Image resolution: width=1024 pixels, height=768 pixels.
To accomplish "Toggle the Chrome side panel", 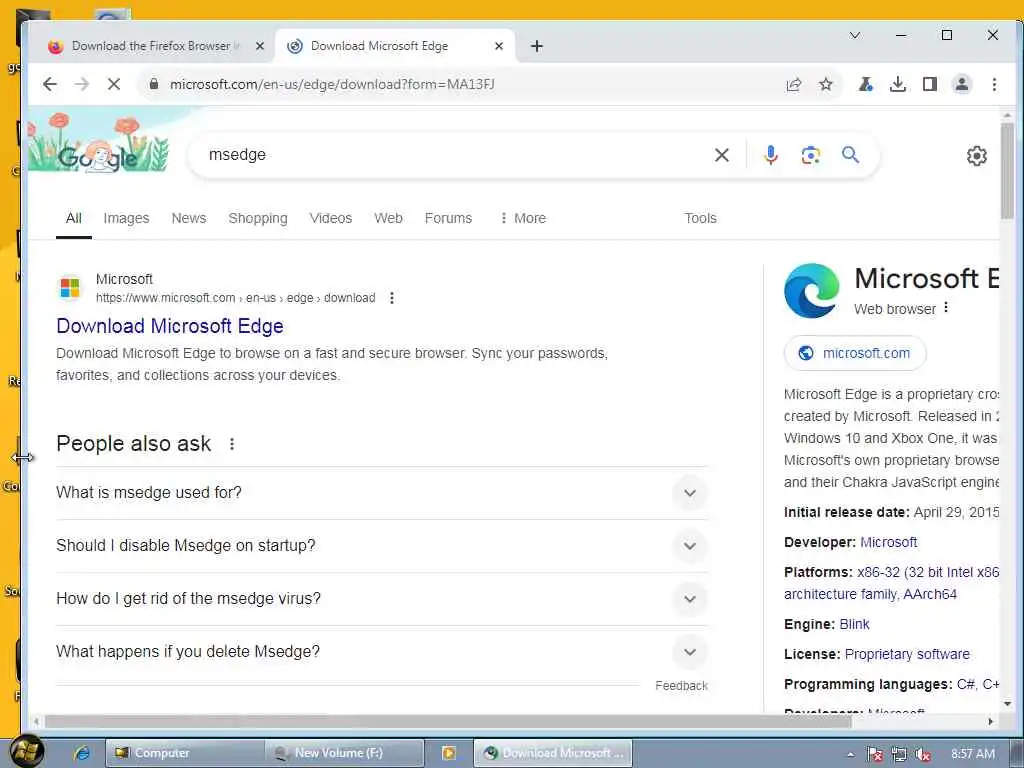I will tap(930, 84).
